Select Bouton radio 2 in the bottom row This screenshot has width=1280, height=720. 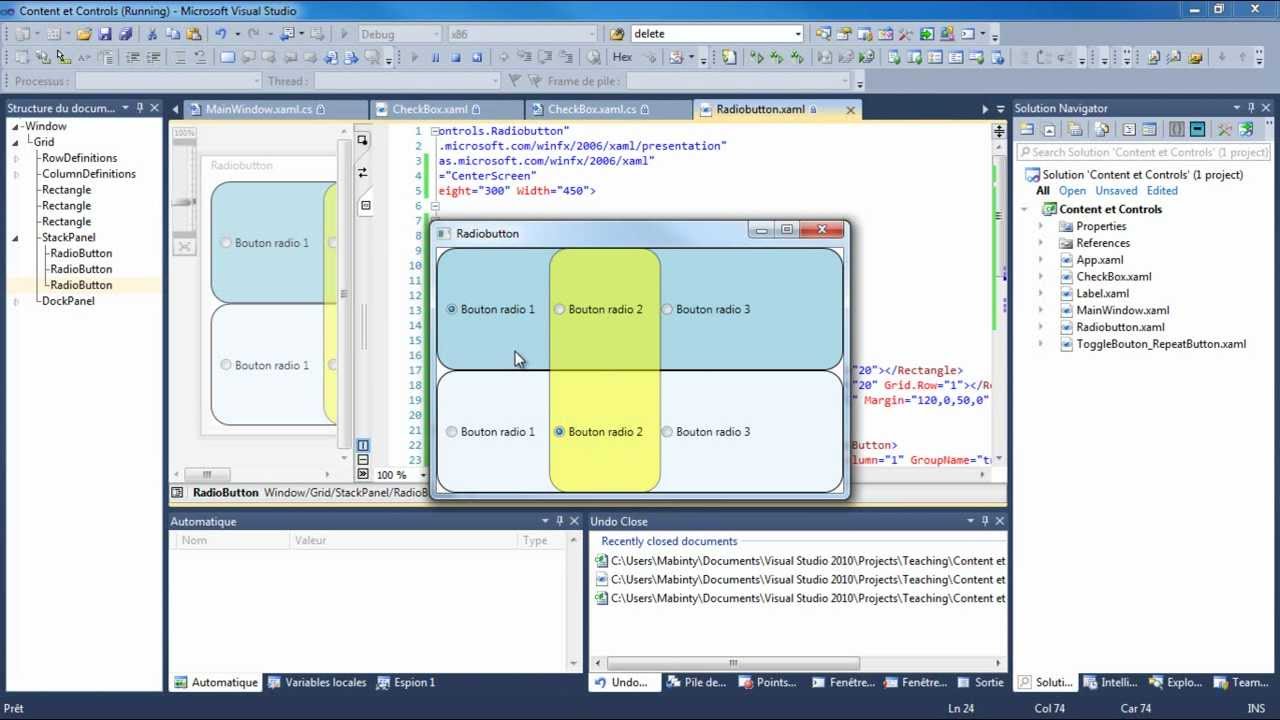point(598,432)
